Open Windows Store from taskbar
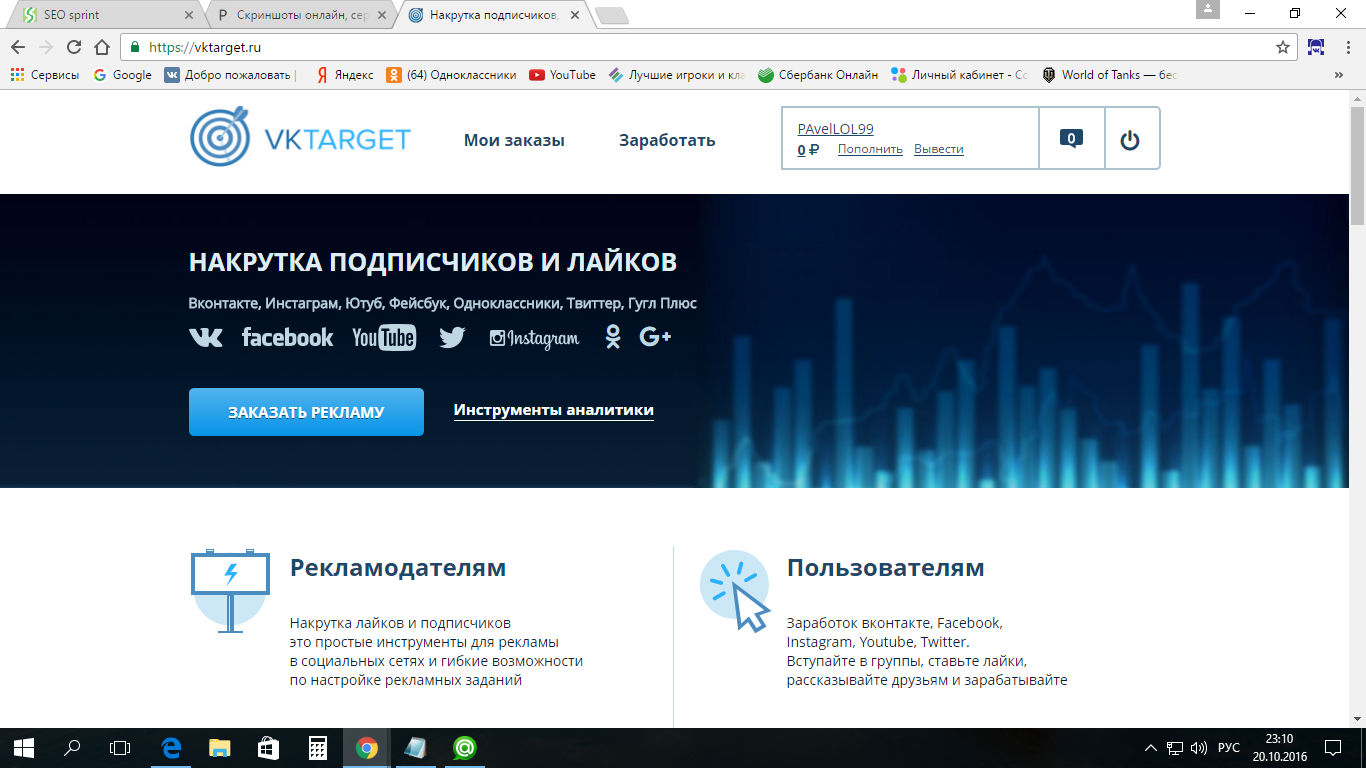 [x=268, y=747]
